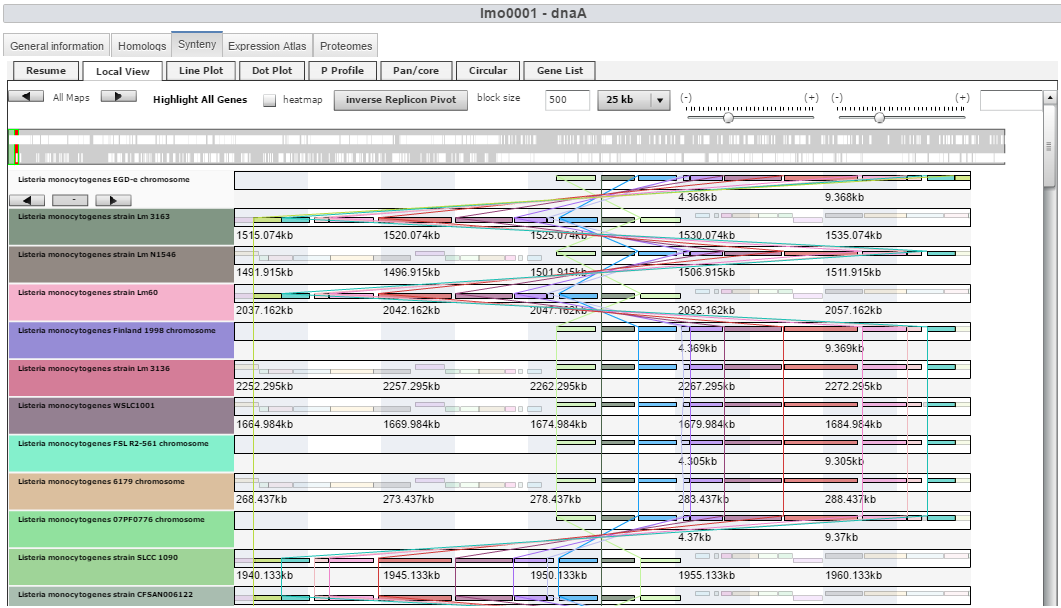Click the All Maps right arrow button

118,97
